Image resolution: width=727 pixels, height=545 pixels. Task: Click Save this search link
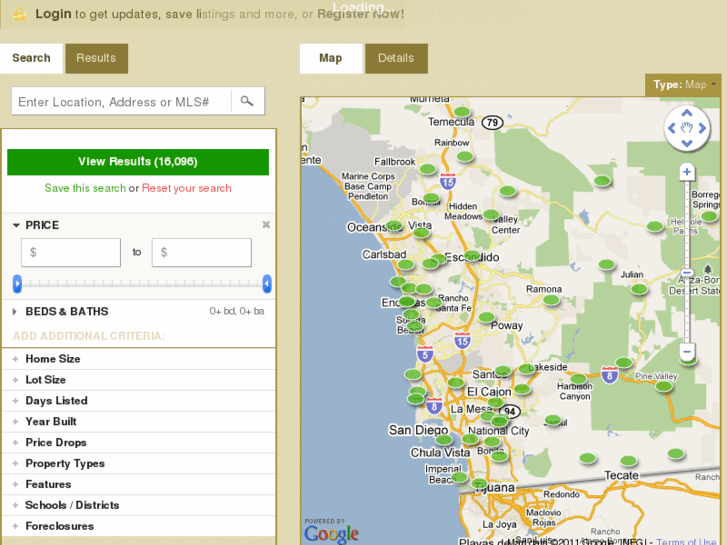point(85,188)
